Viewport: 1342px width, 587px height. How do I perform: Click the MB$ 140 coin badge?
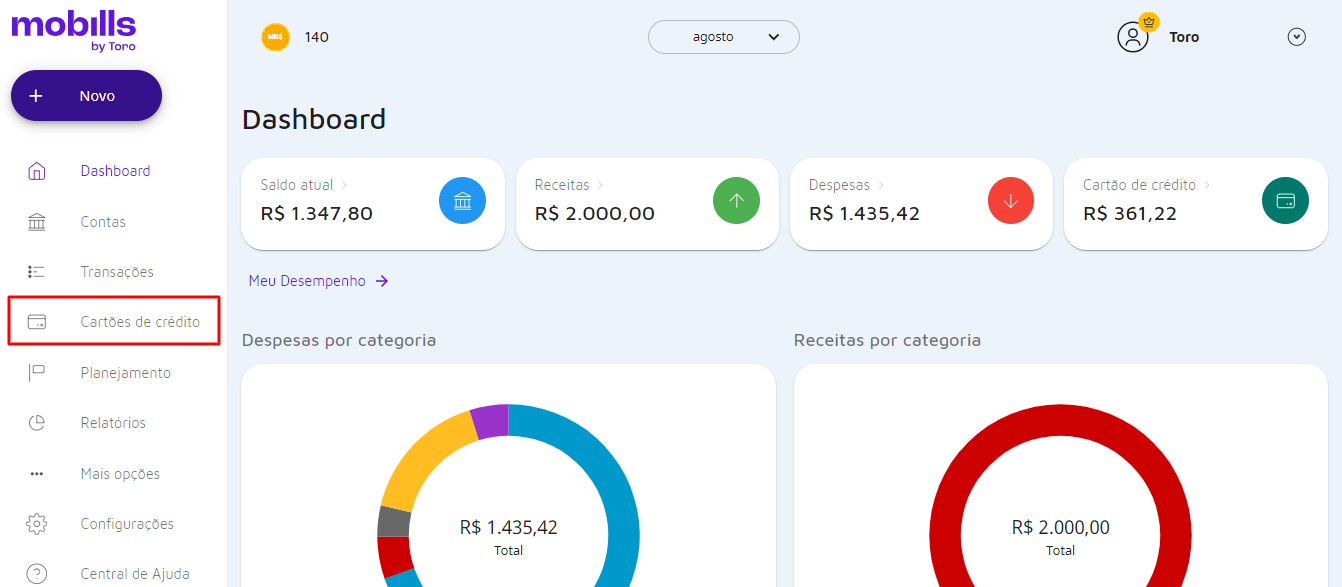(275, 36)
